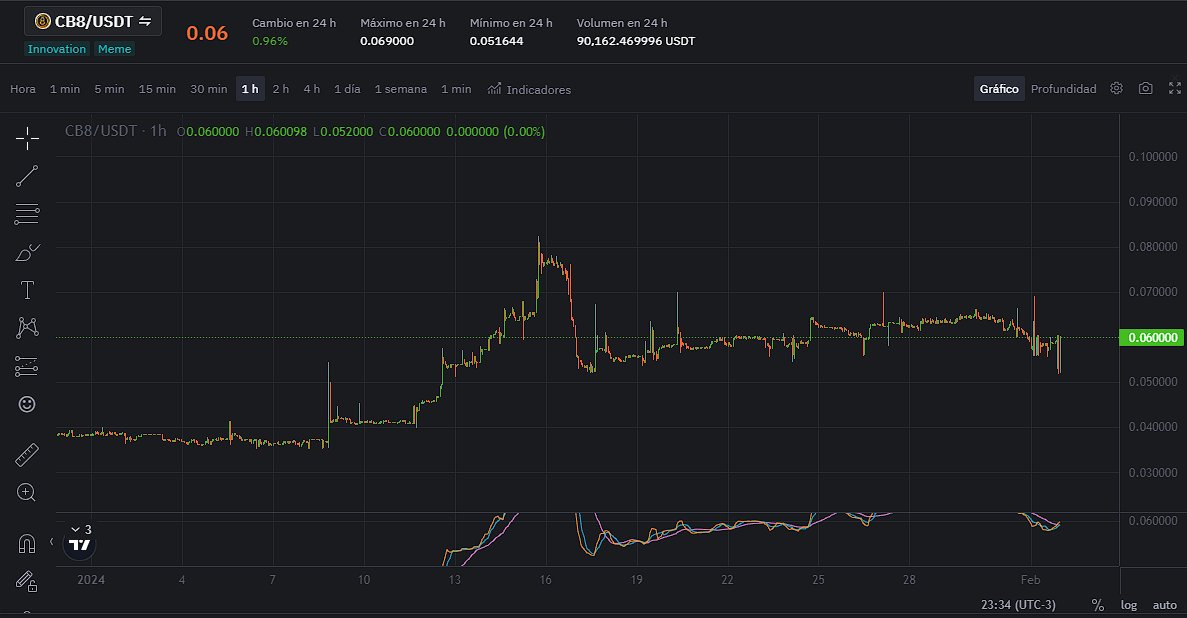Open chart settings gear icon
Viewport: 1187px width, 618px height.
(1117, 89)
